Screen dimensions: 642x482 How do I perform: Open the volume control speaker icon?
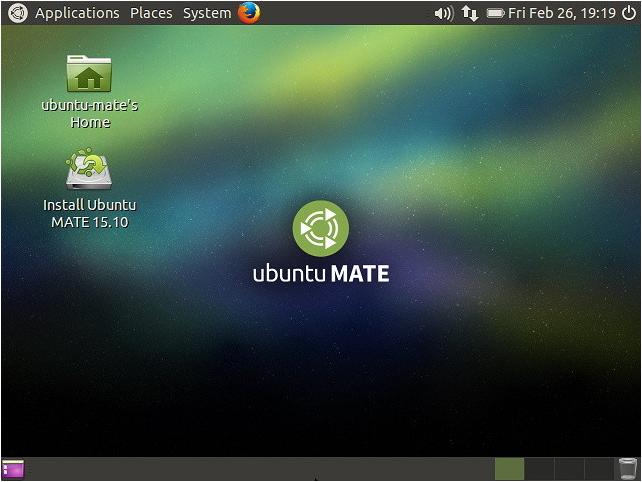pyautogui.click(x=444, y=14)
